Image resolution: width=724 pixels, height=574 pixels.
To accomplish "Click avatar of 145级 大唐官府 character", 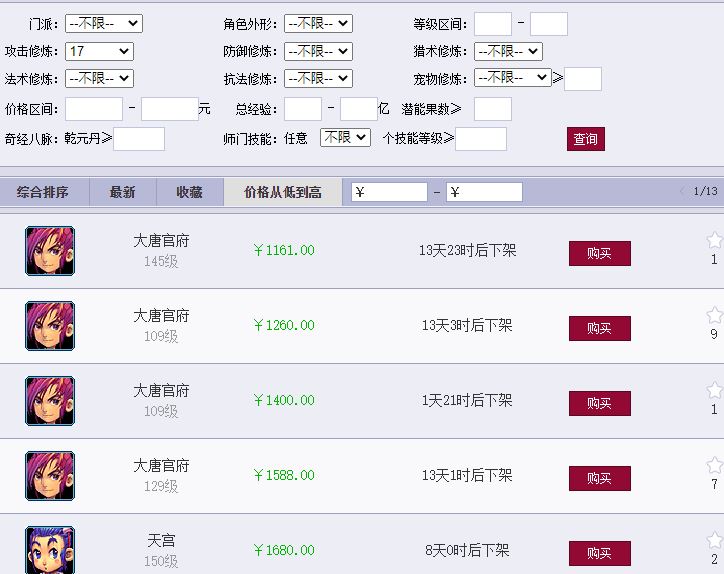I will pos(50,251).
